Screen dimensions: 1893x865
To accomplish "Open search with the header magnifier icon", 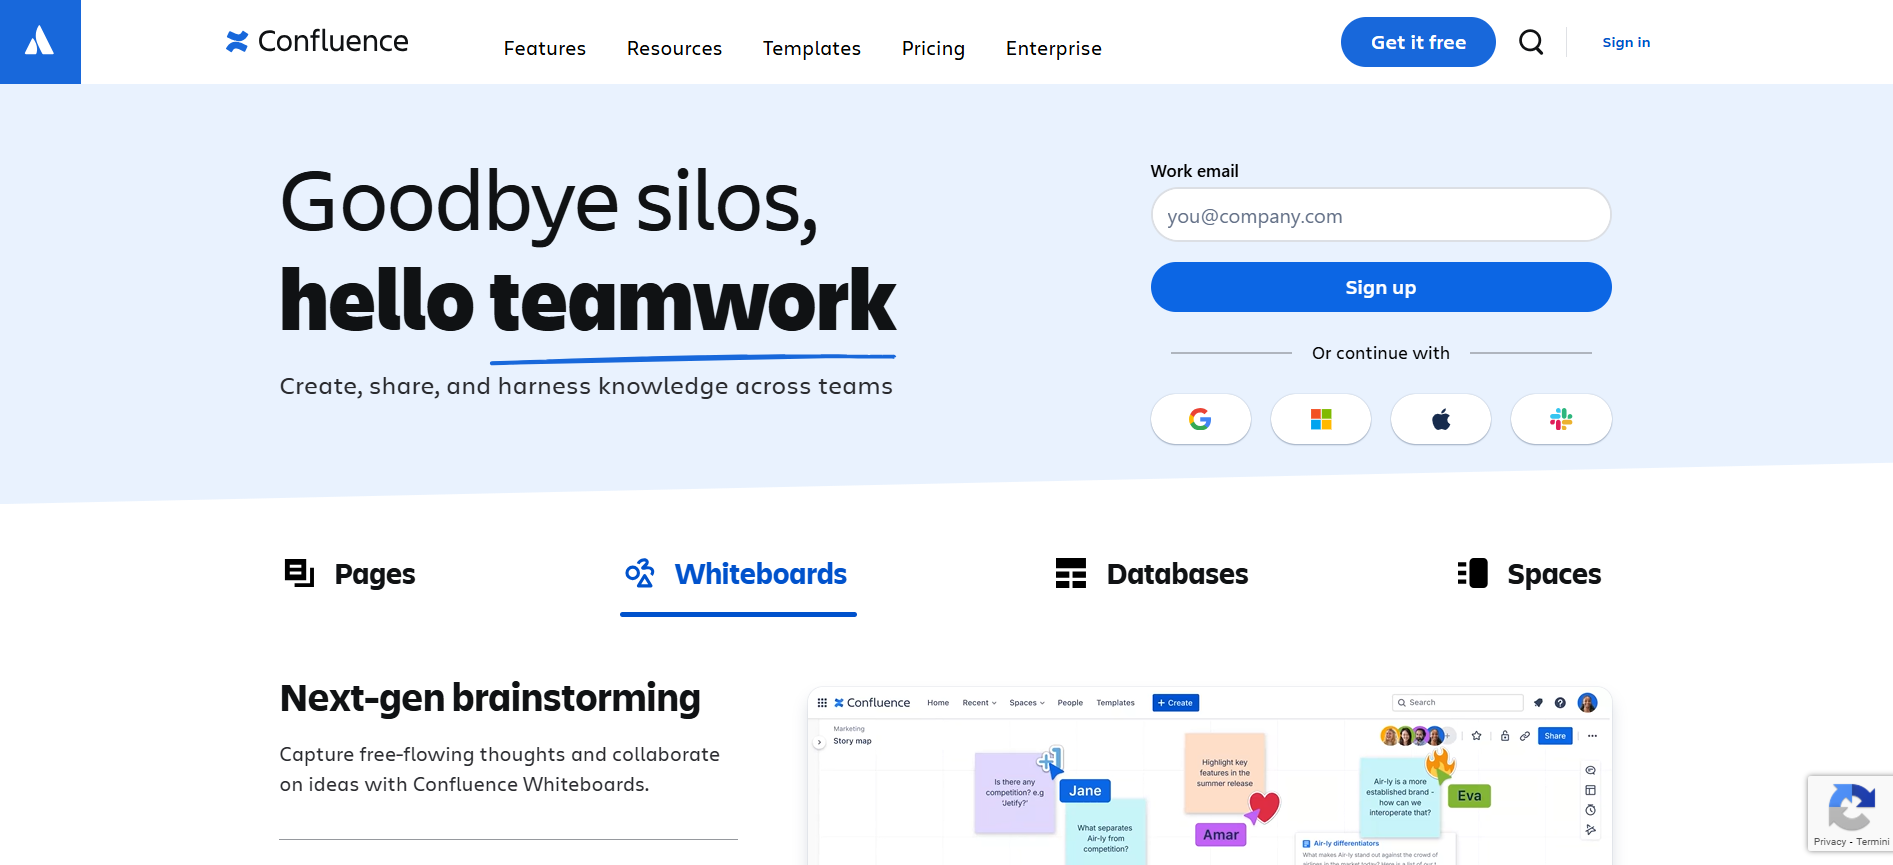I will click(x=1531, y=42).
